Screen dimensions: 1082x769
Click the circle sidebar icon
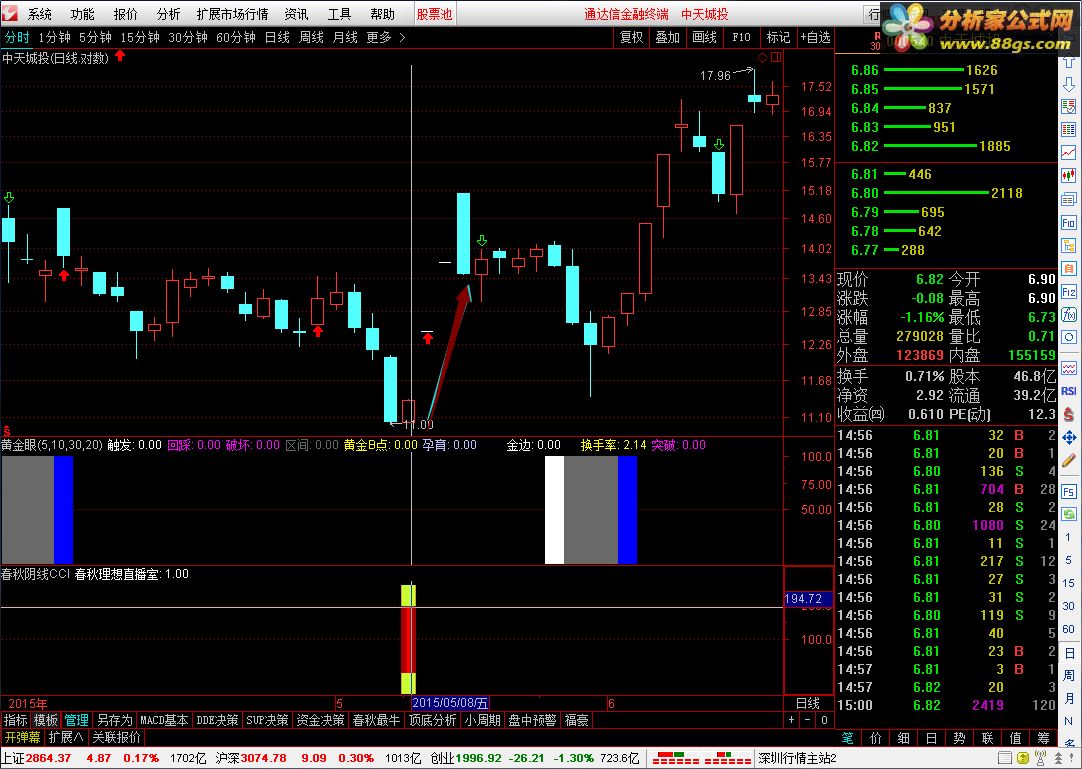(x=1069, y=338)
